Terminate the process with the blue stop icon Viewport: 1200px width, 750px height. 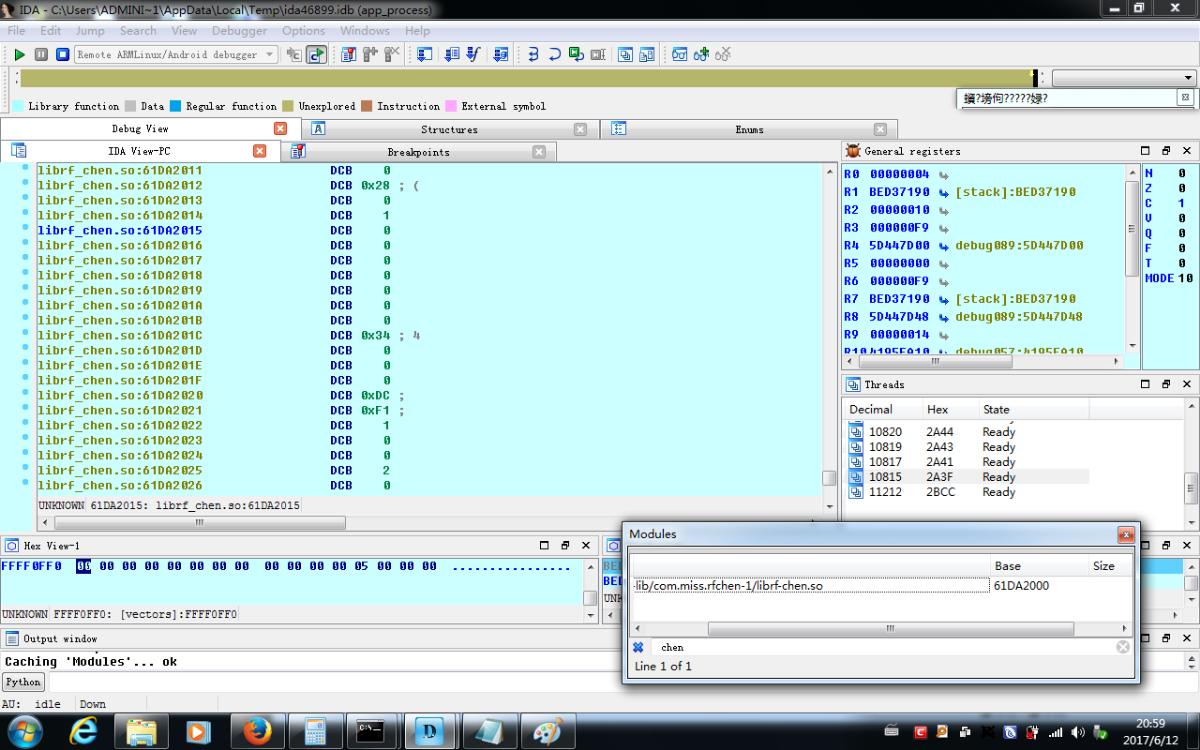click(62, 55)
